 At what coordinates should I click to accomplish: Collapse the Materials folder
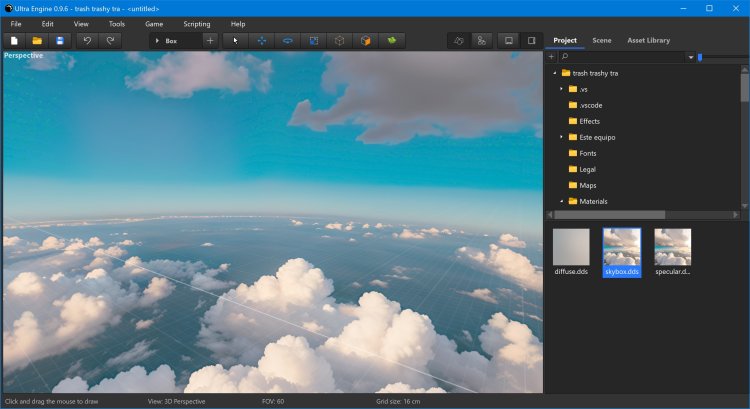coord(561,201)
